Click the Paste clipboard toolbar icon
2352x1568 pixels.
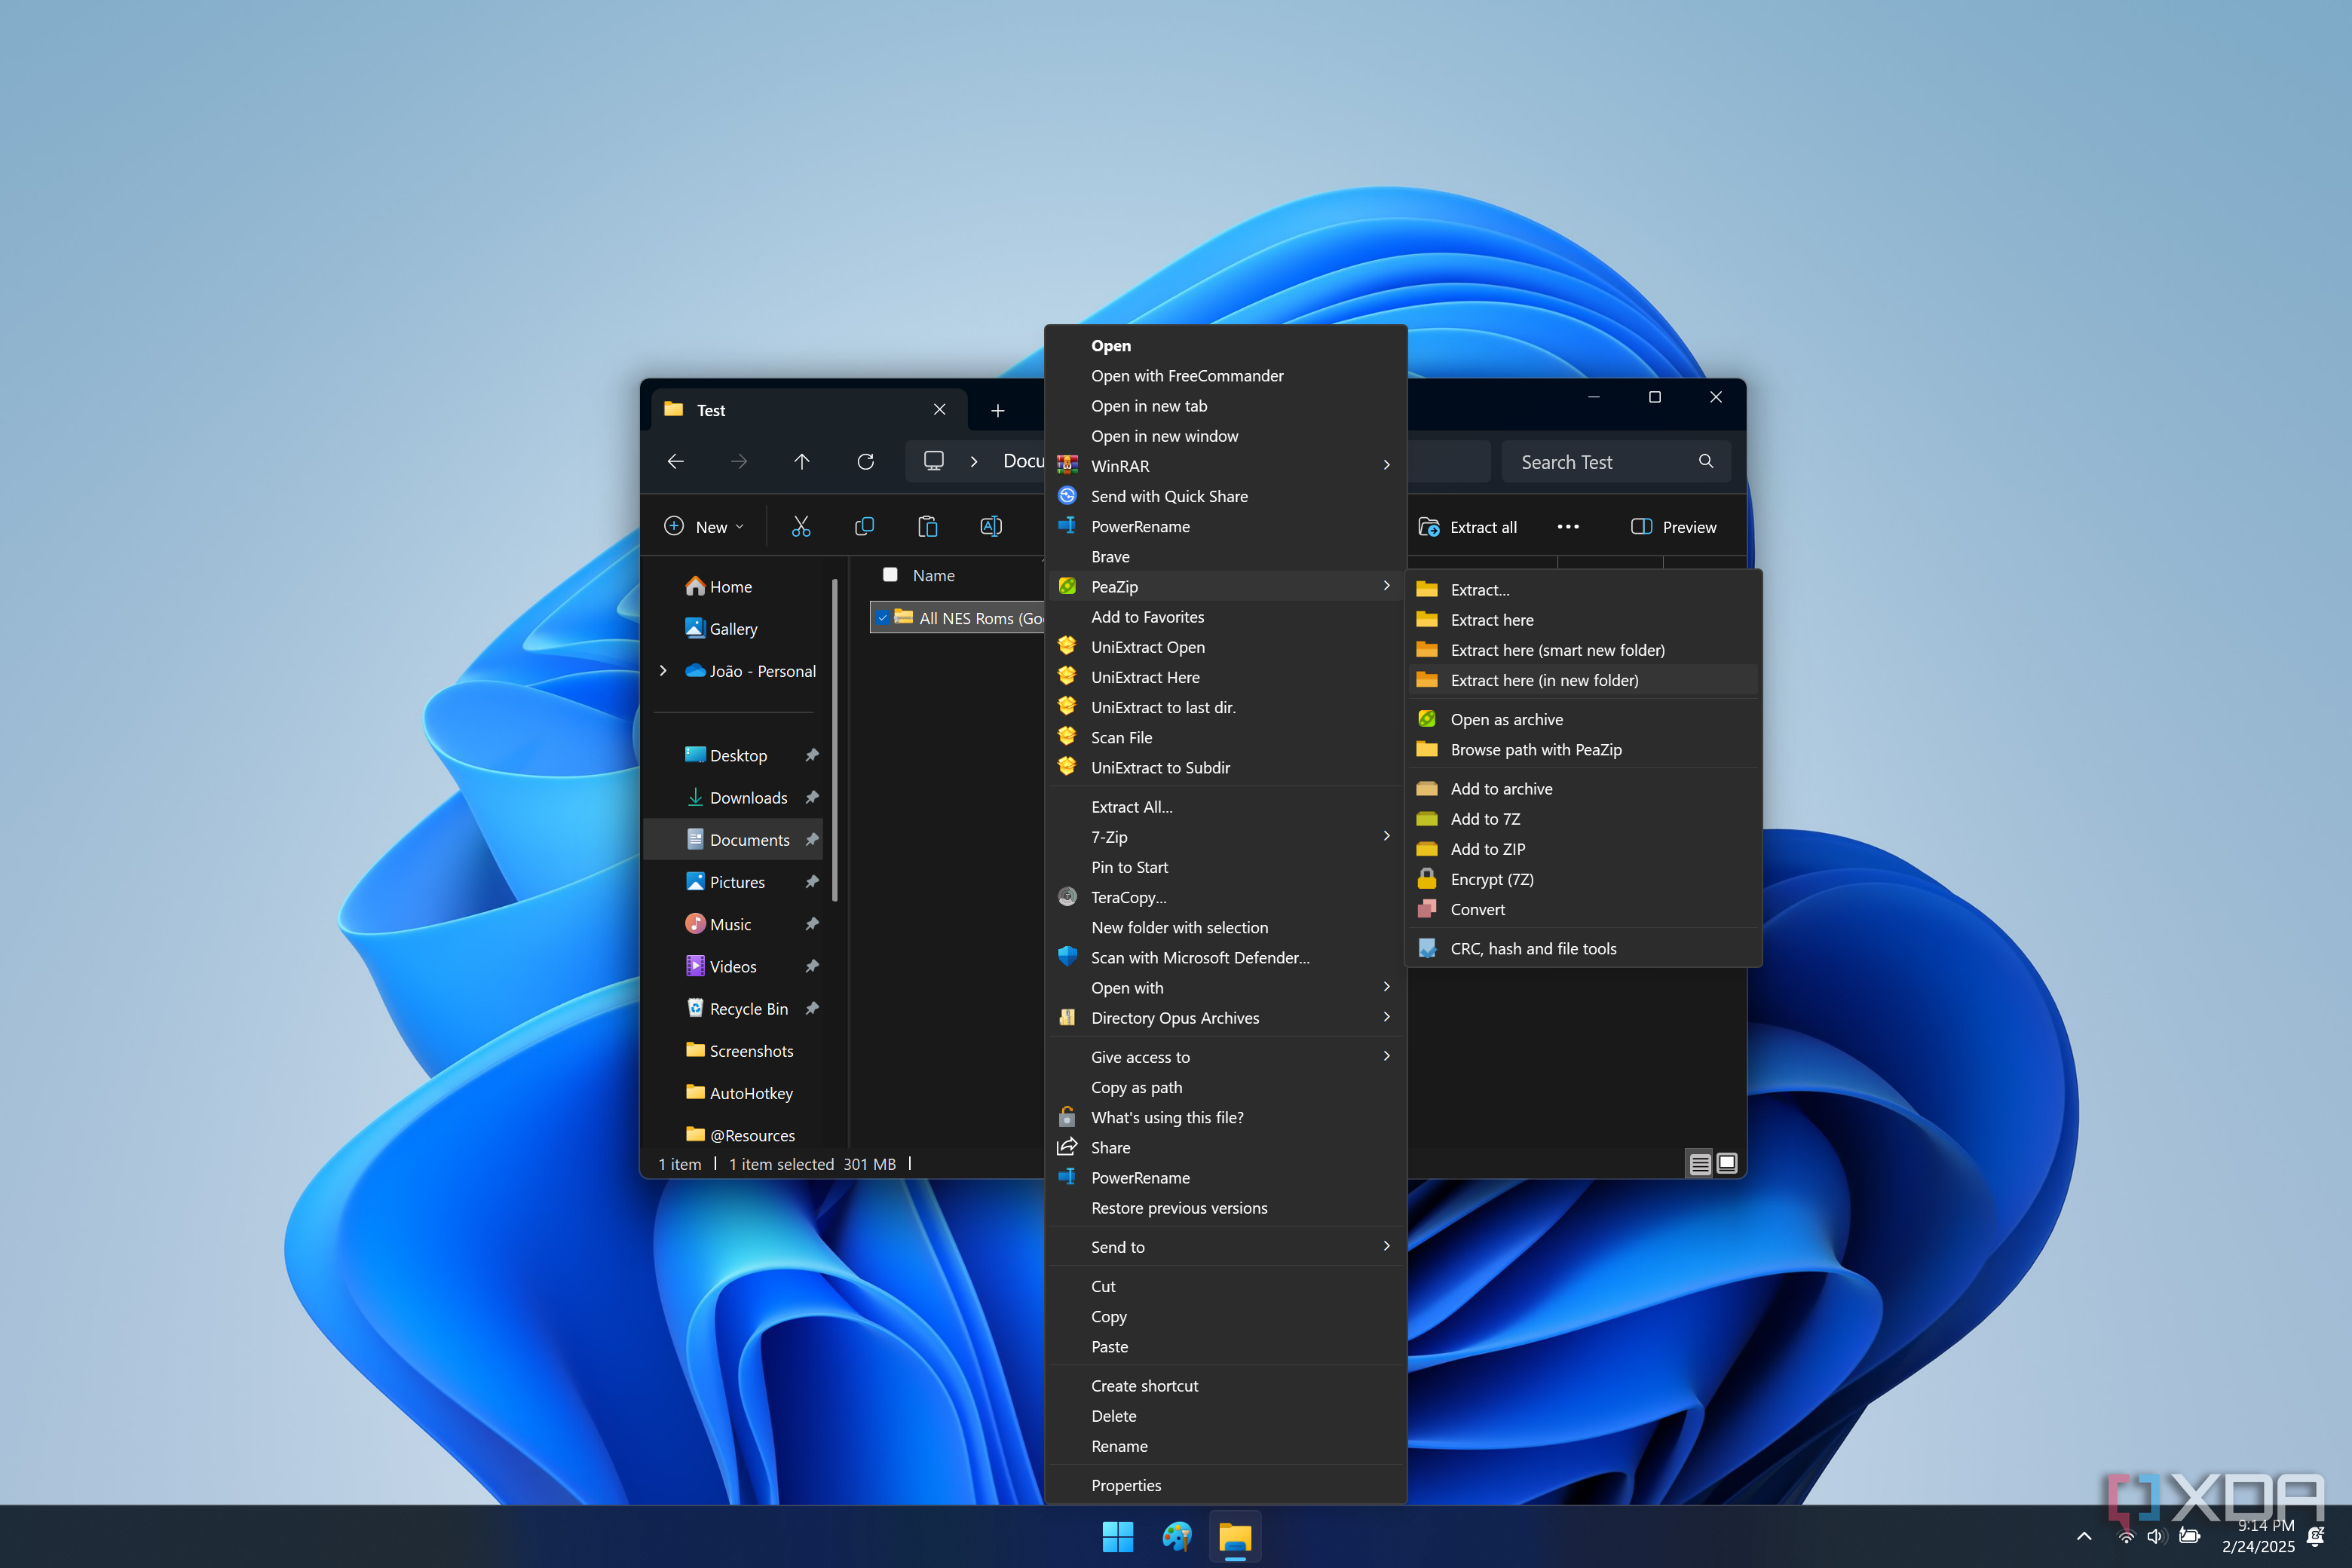click(x=927, y=527)
